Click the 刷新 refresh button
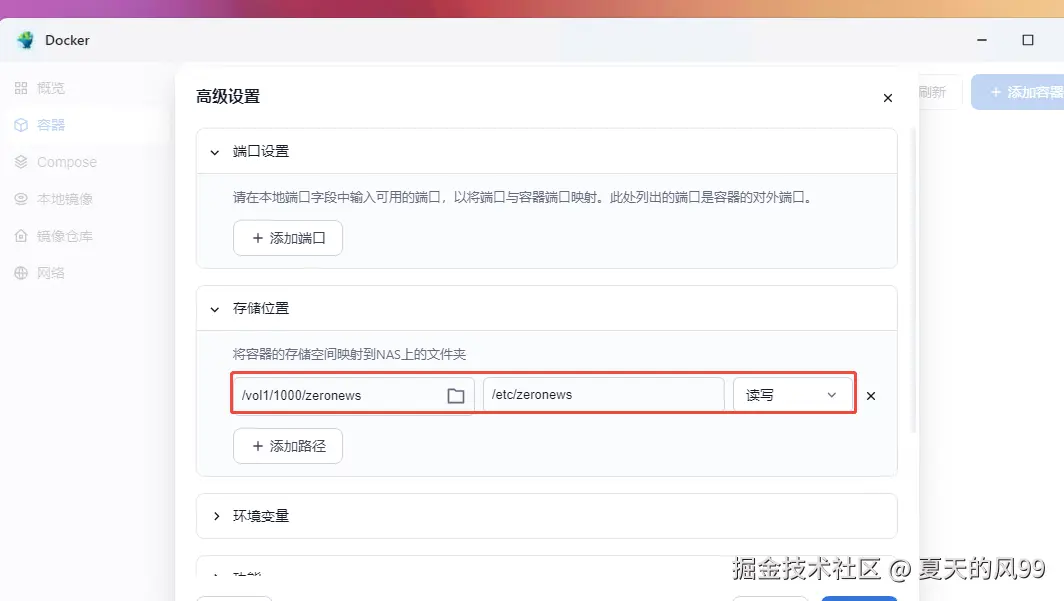Viewport: 1064px width, 601px height. [938, 92]
